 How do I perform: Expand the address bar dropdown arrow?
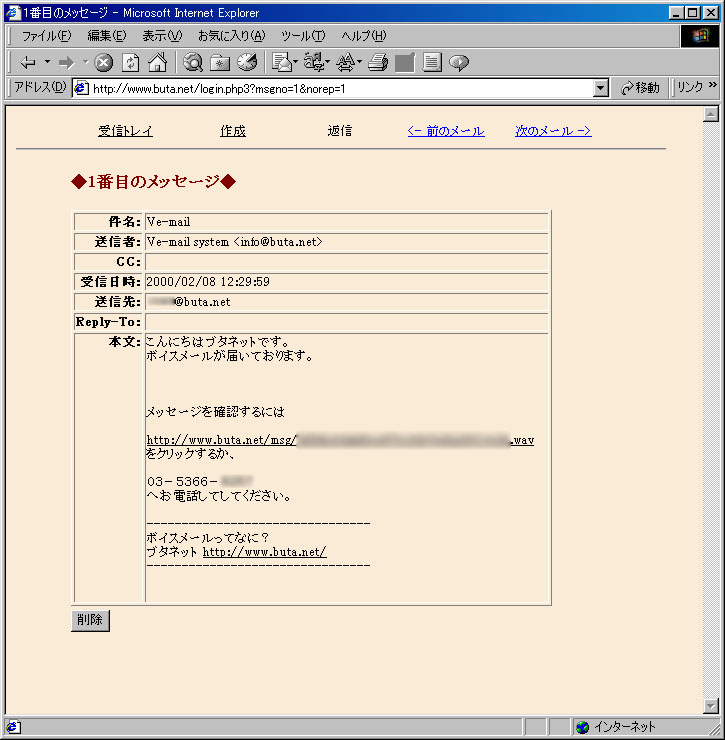pyautogui.click(x=600, y=88)
